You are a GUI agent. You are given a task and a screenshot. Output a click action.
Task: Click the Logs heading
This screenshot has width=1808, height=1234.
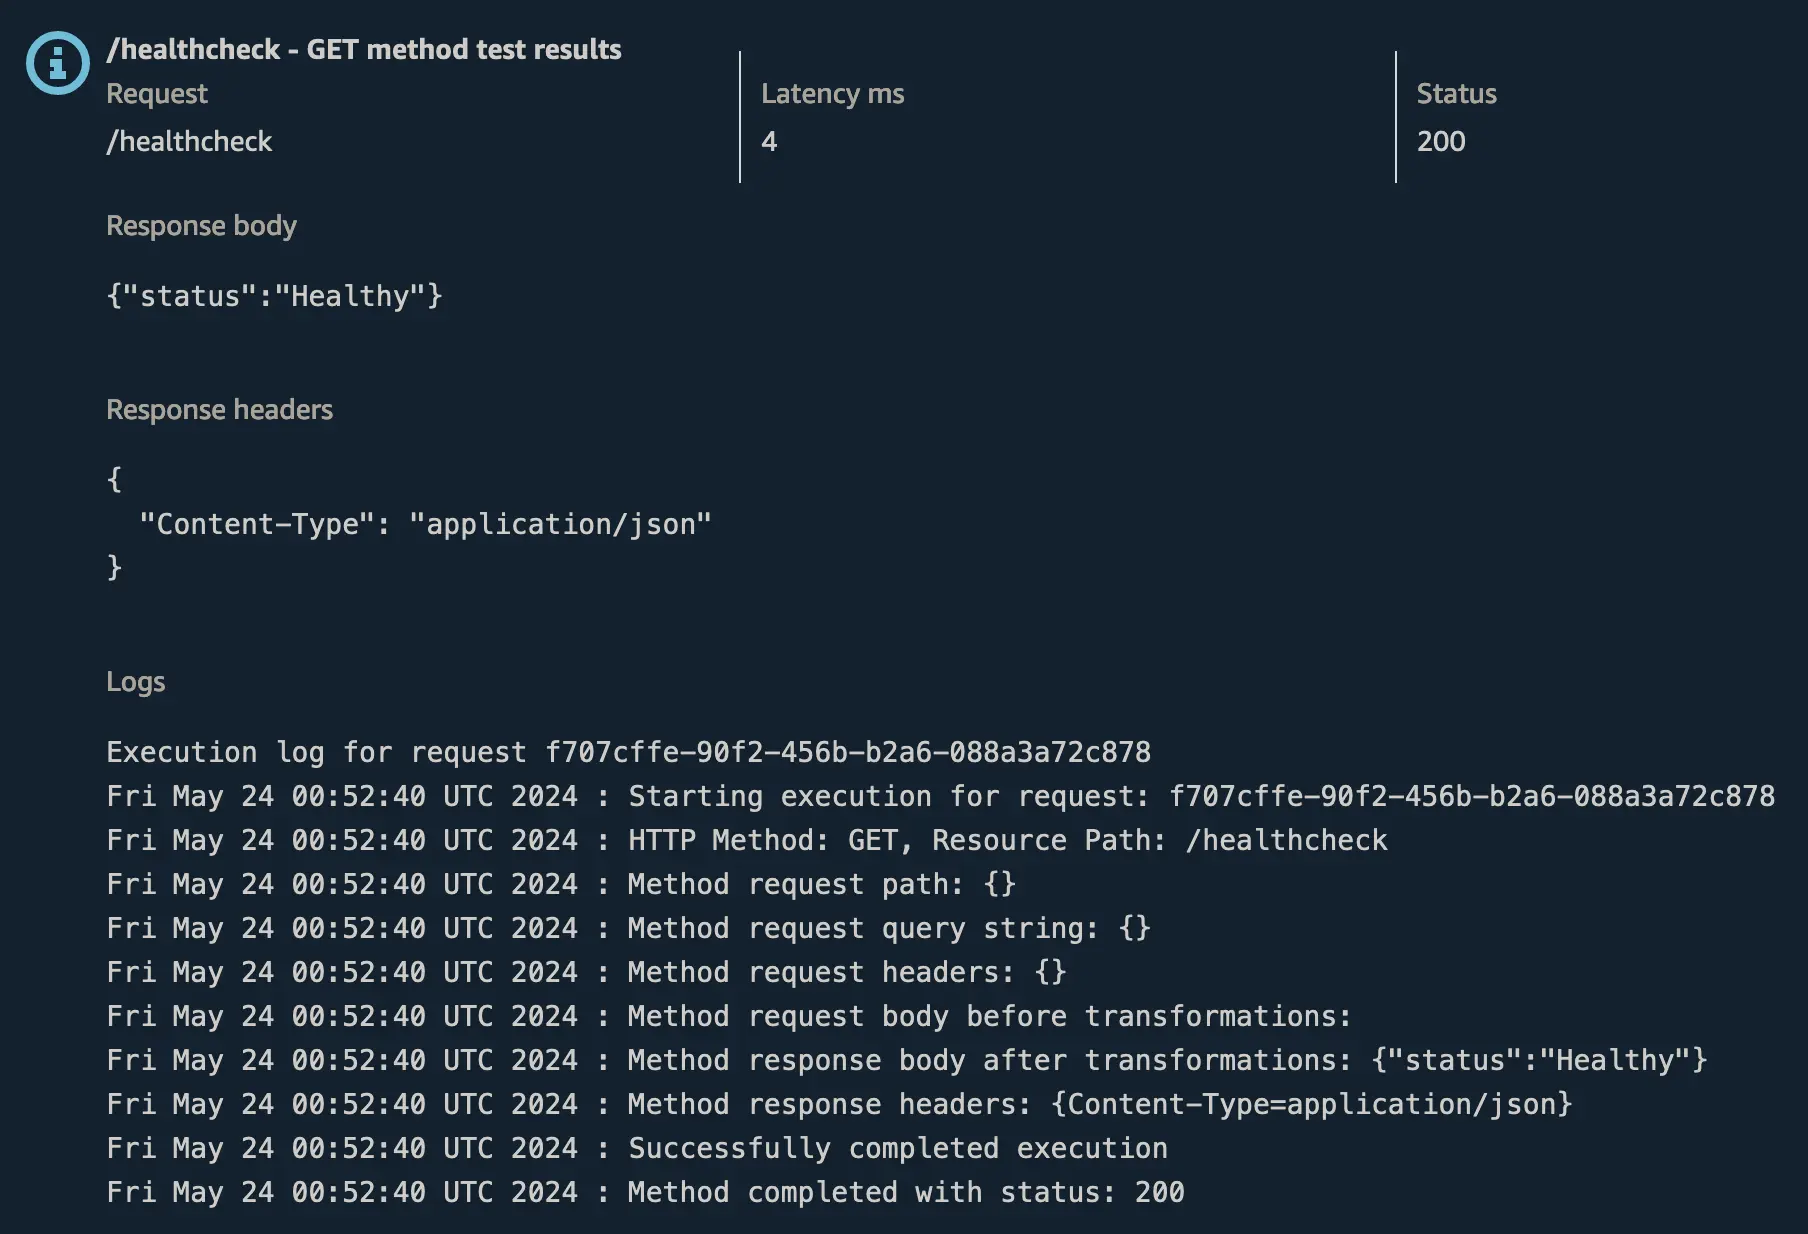pyautogui.click(x=135, y=682)
